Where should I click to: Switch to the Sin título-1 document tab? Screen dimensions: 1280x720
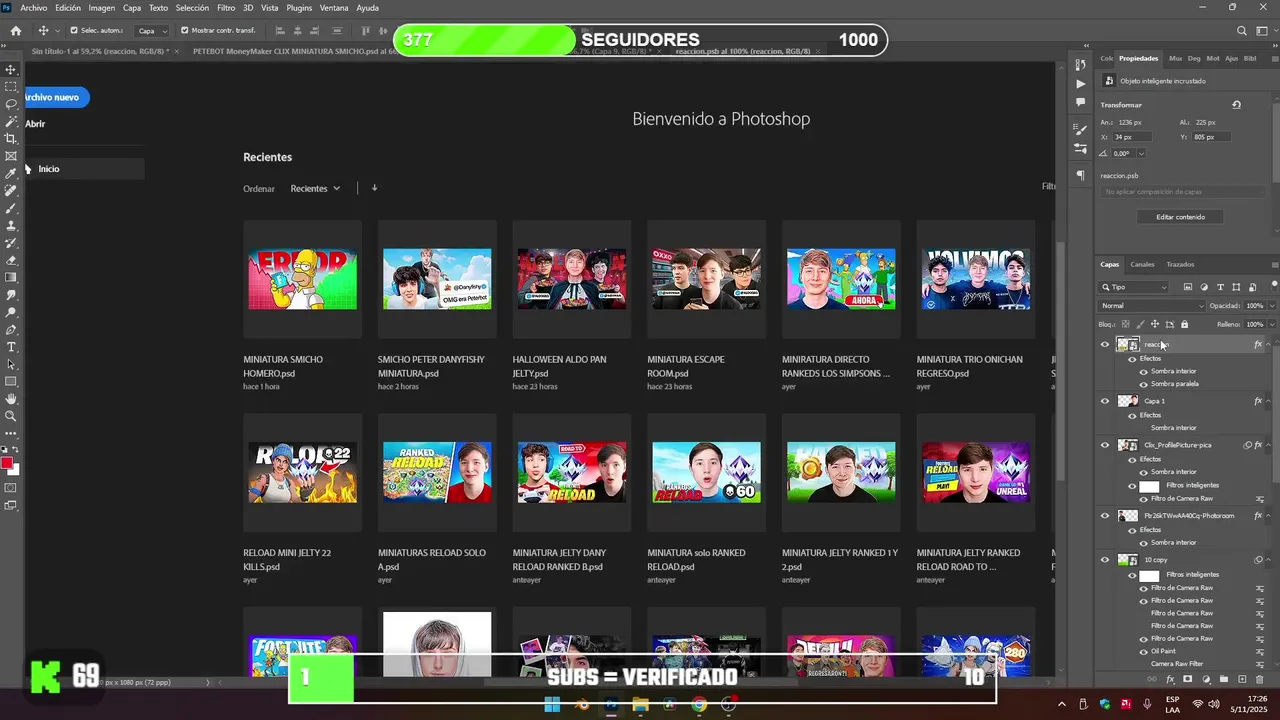tap(100, 50)
